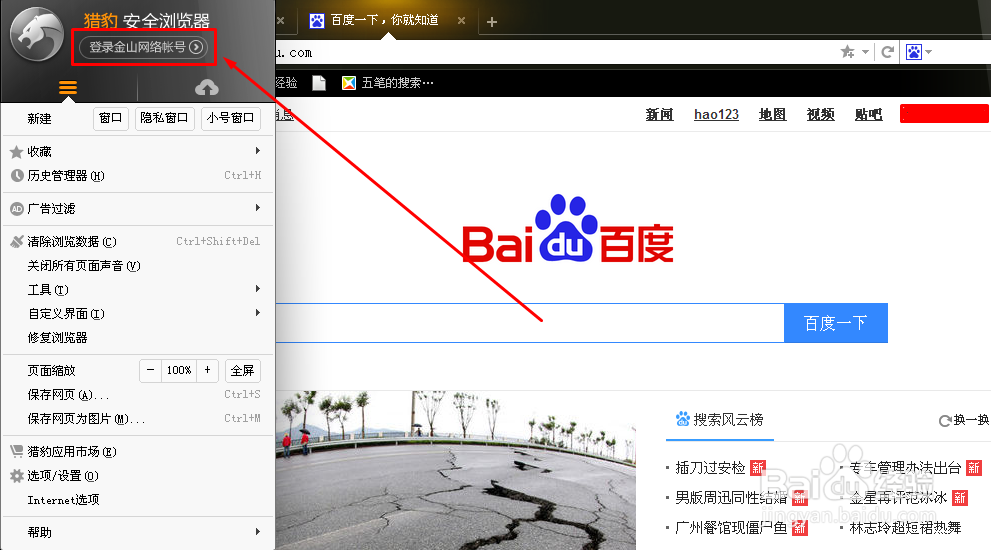The width and height of the screenshot is (991, 550).
Task: Enter fullscreen with 全屏 button
Action: coord(243,370)
